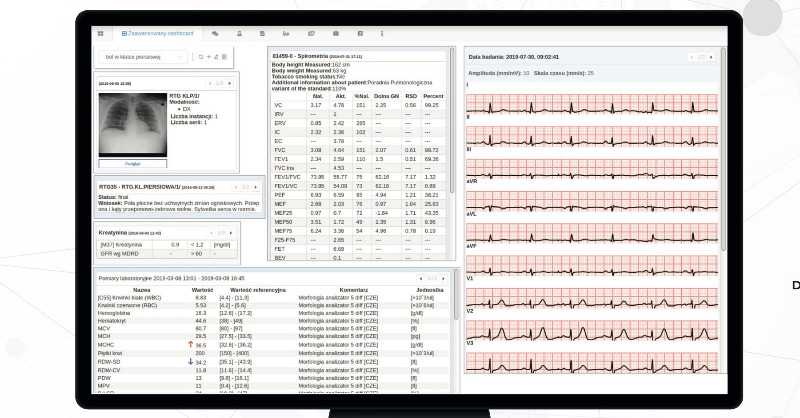Go to previous image in RTG KLP panel
Screen dimensions: 800x418
coord(210,83)
